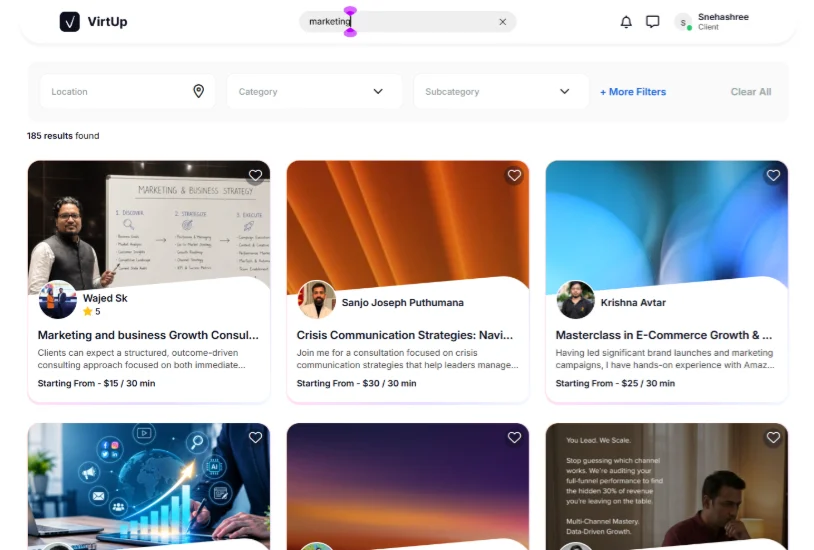This screenshot has height=550, width=814.
Task: Favorite the Wajed Sk card with the heart
Action: 255,176
